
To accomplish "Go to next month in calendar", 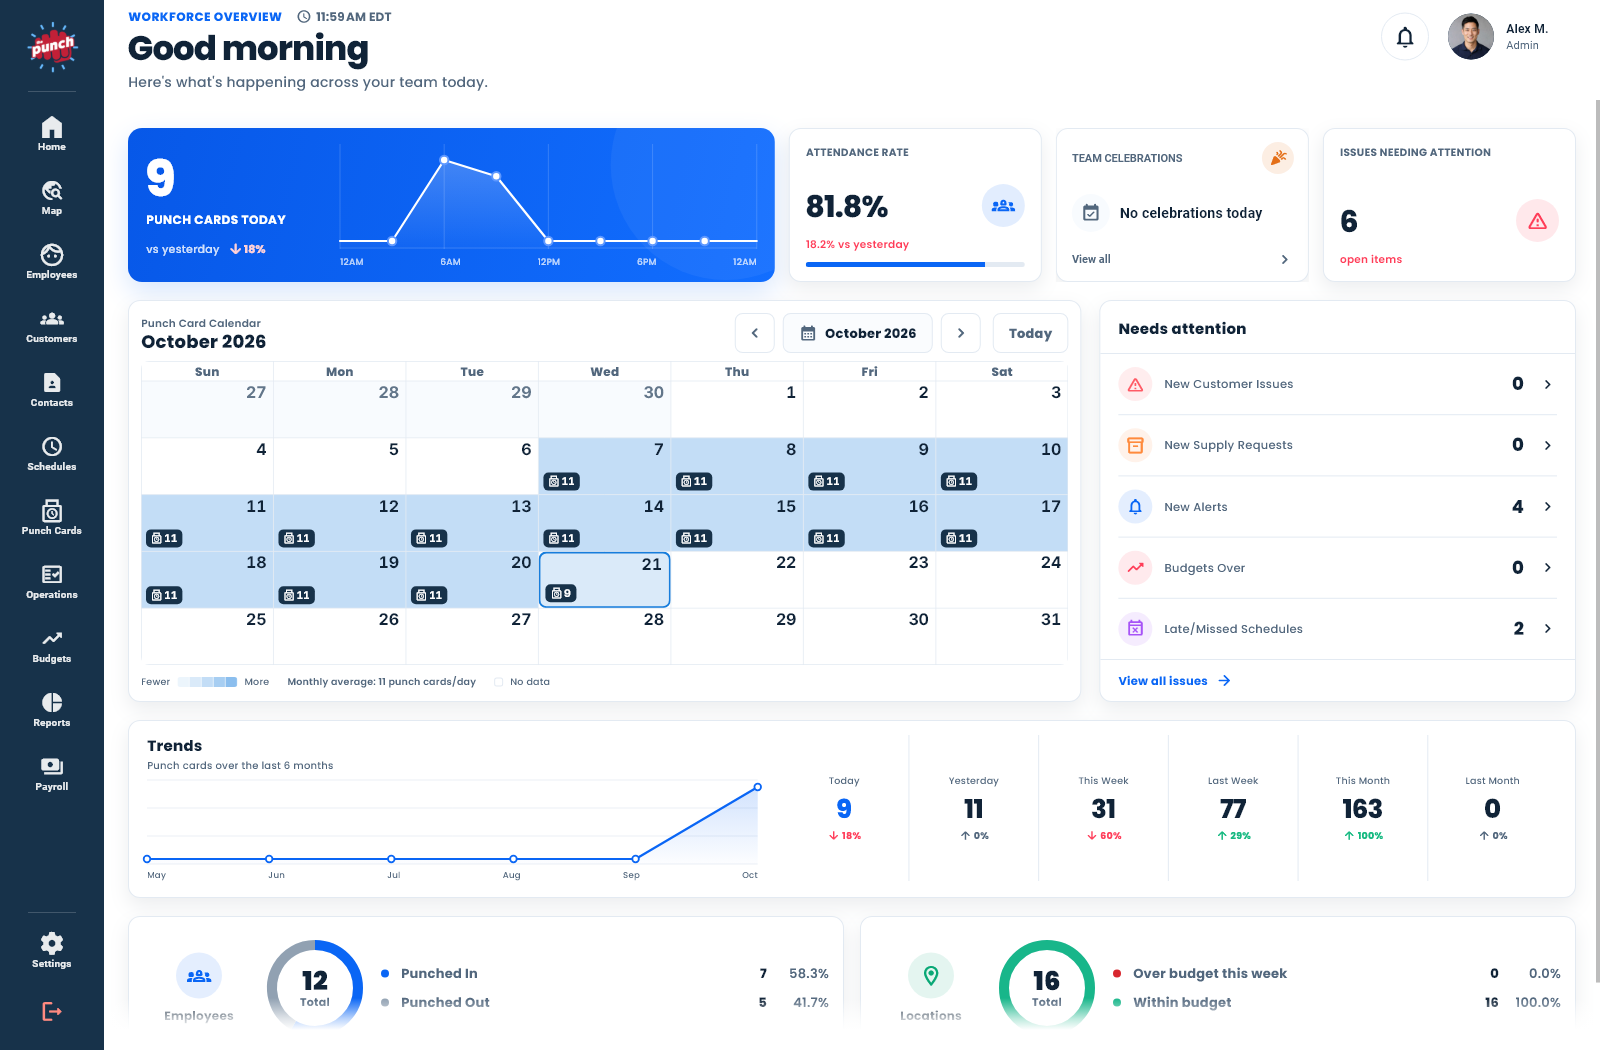I will (961, 333).
